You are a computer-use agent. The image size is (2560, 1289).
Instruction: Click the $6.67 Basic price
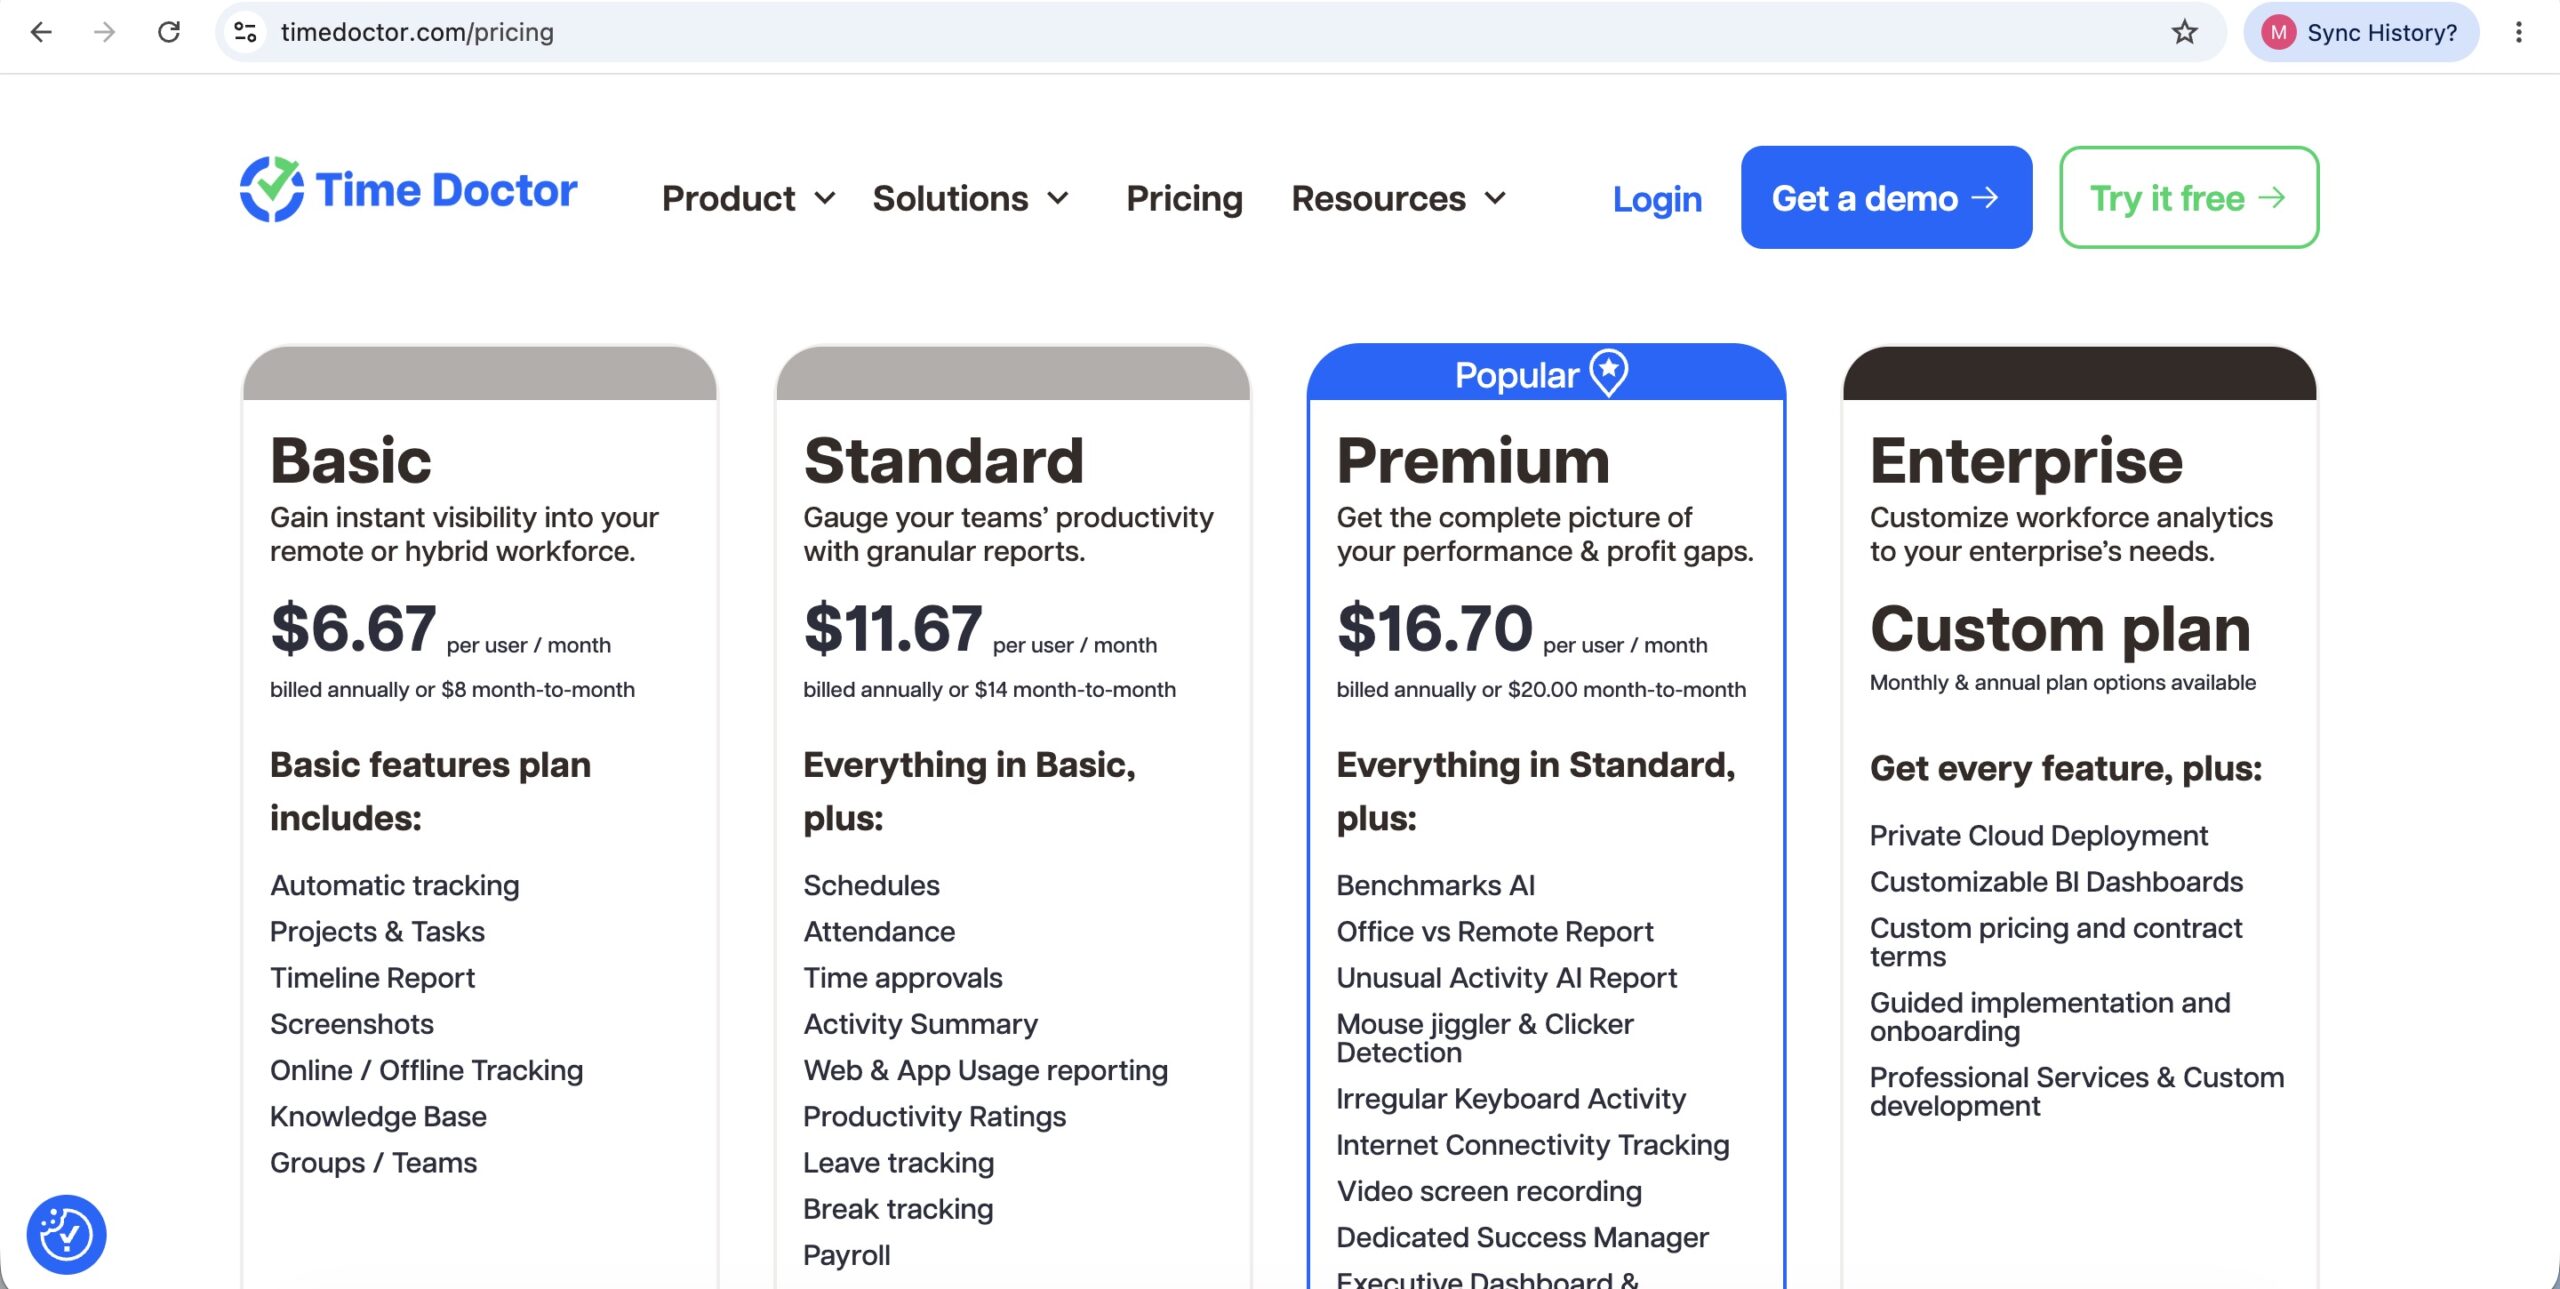[x=353, y=628]
